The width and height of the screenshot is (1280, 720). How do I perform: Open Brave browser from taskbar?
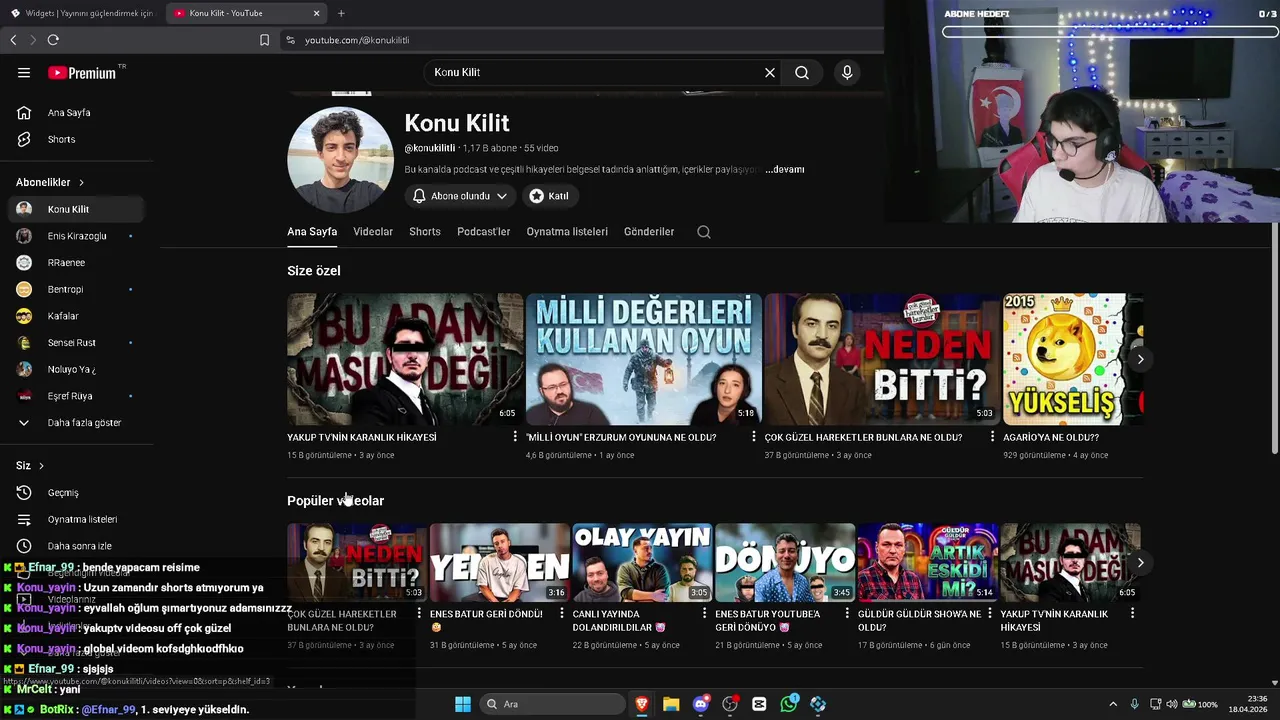642,704
